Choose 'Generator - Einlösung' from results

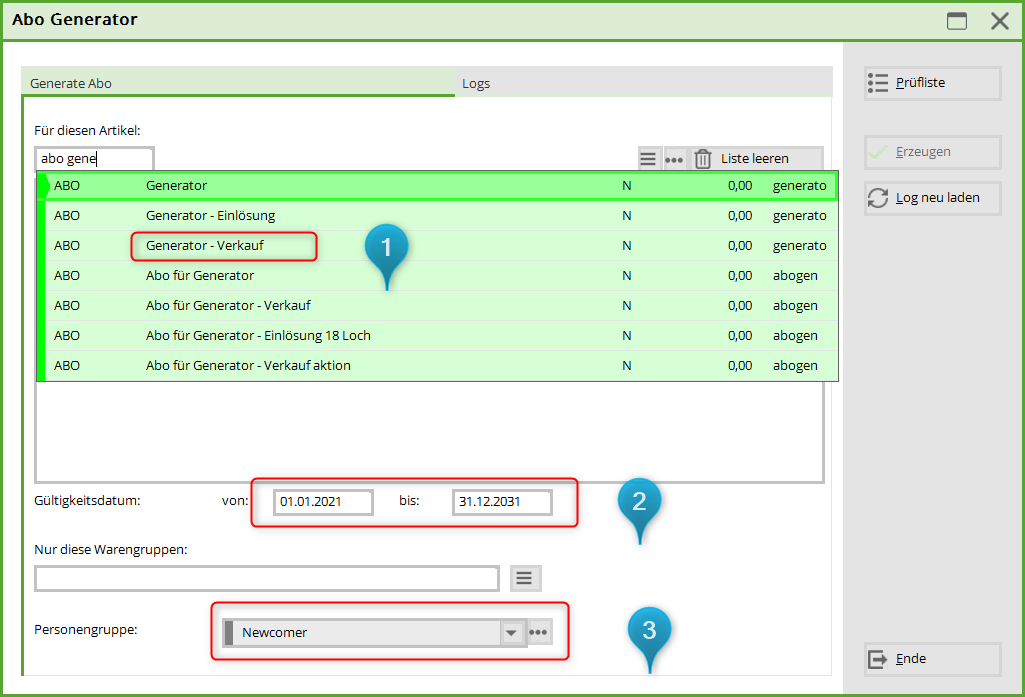tap(210, 216)
